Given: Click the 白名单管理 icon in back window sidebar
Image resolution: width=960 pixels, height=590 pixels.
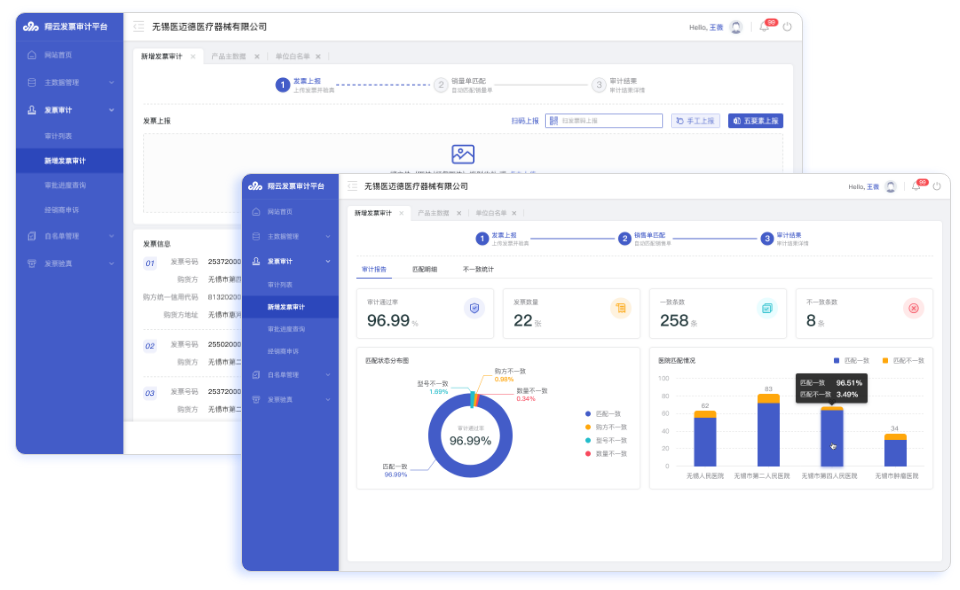Looking at the screenshot, I should 32,236.
